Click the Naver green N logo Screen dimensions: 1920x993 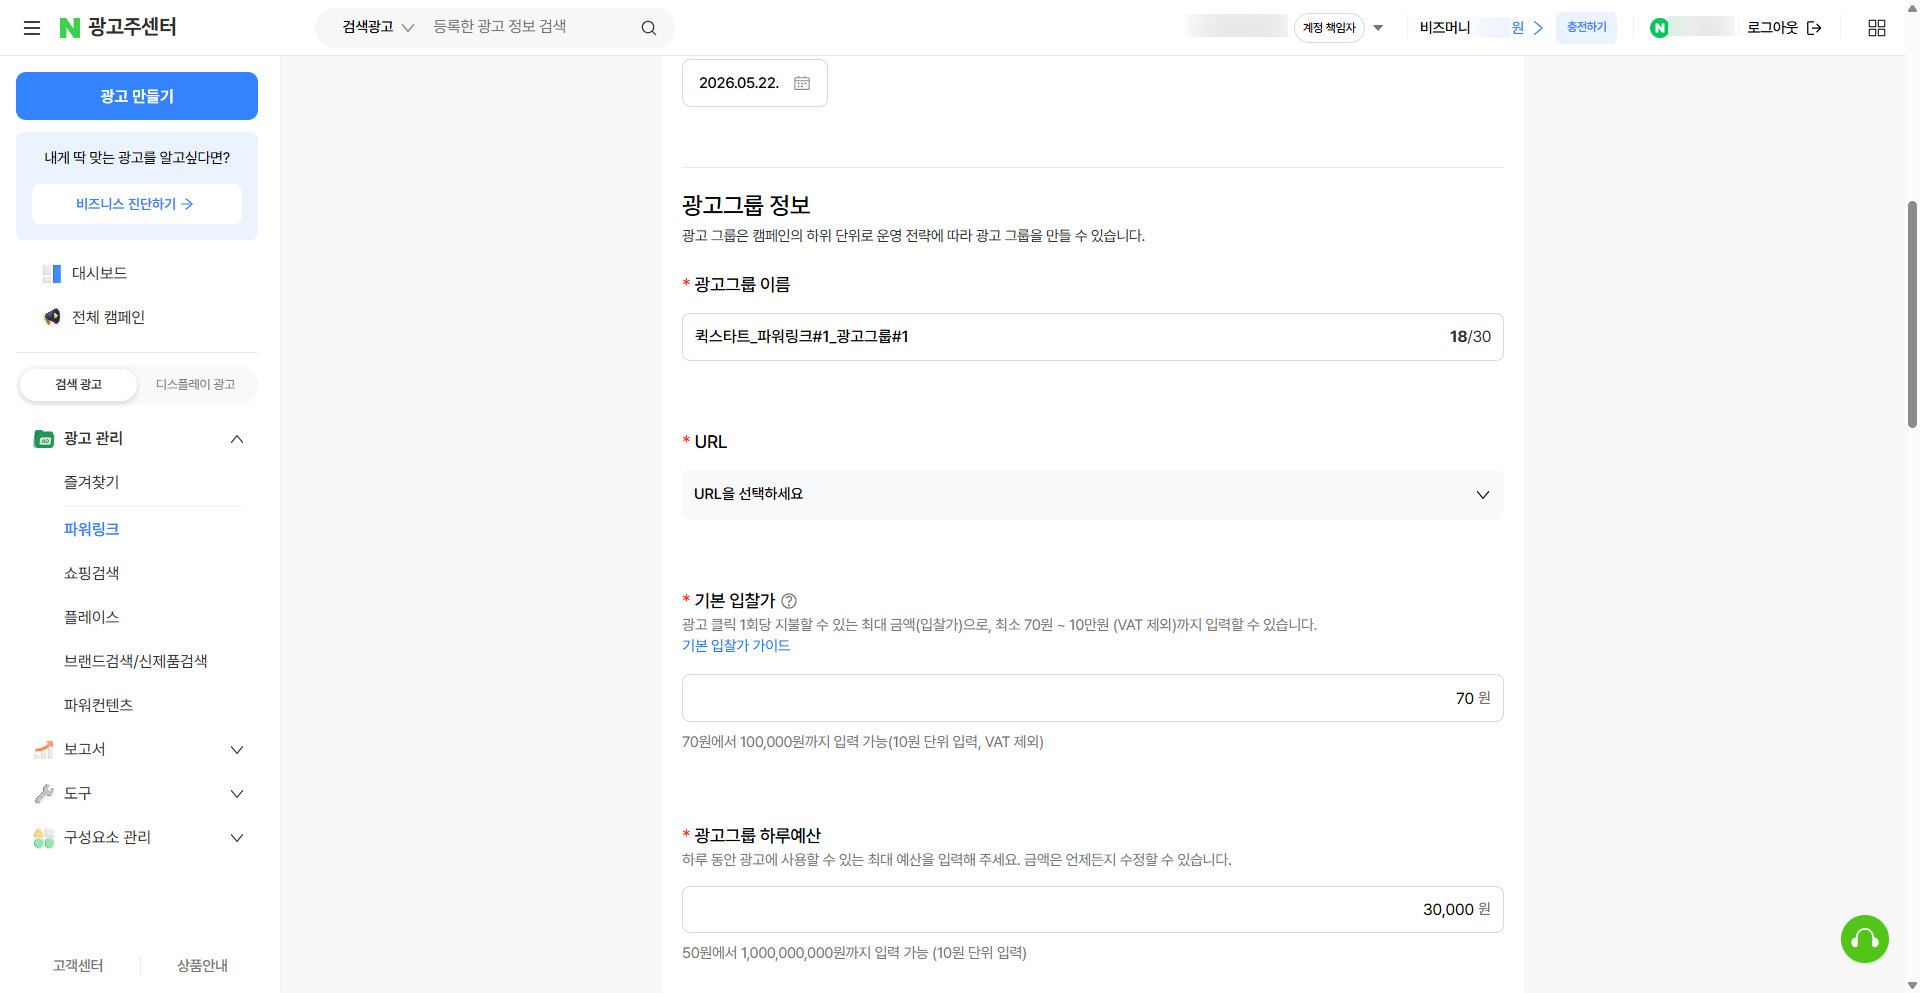70,28
